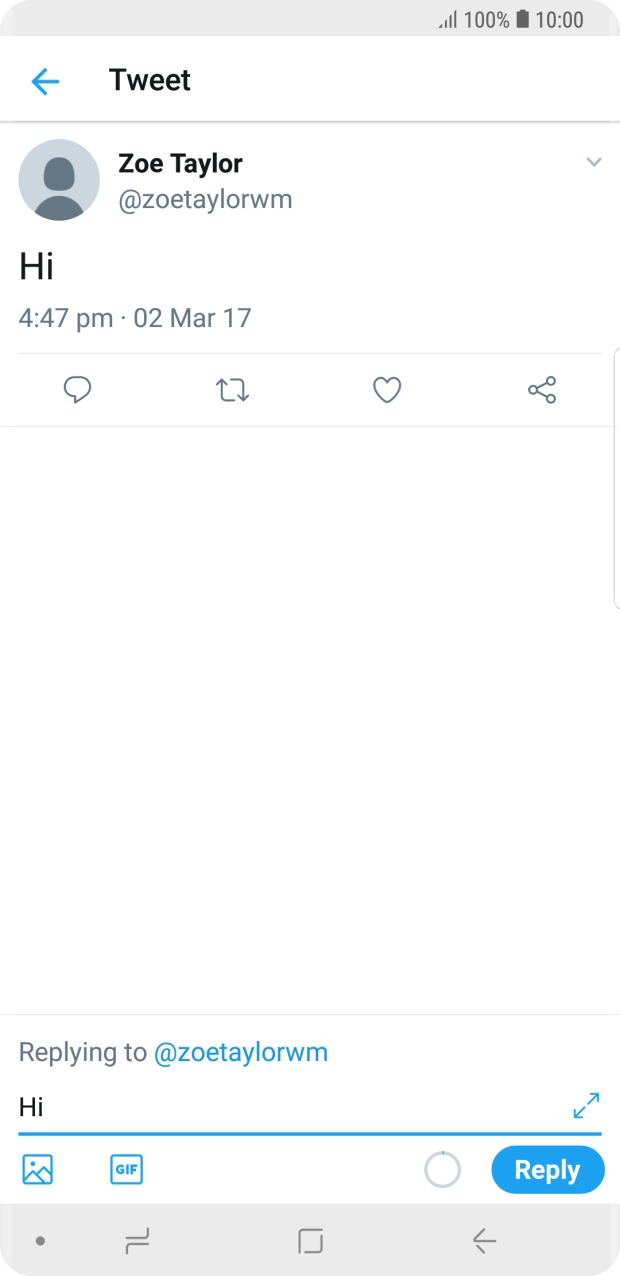Open the share options icon
This screenshot has height=1276, width=620.
pos(541,390)
